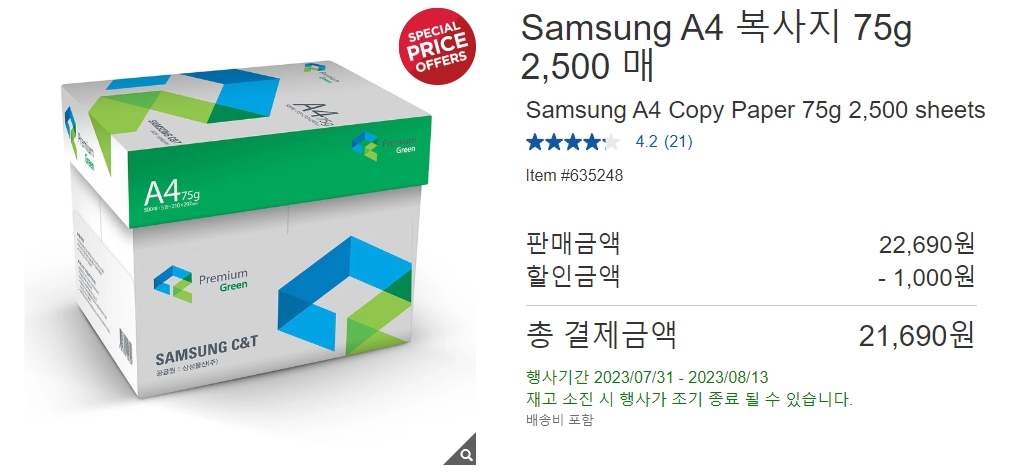Click the - 1,000원 discount amount

pyautogui.click(x=926, y=277)
